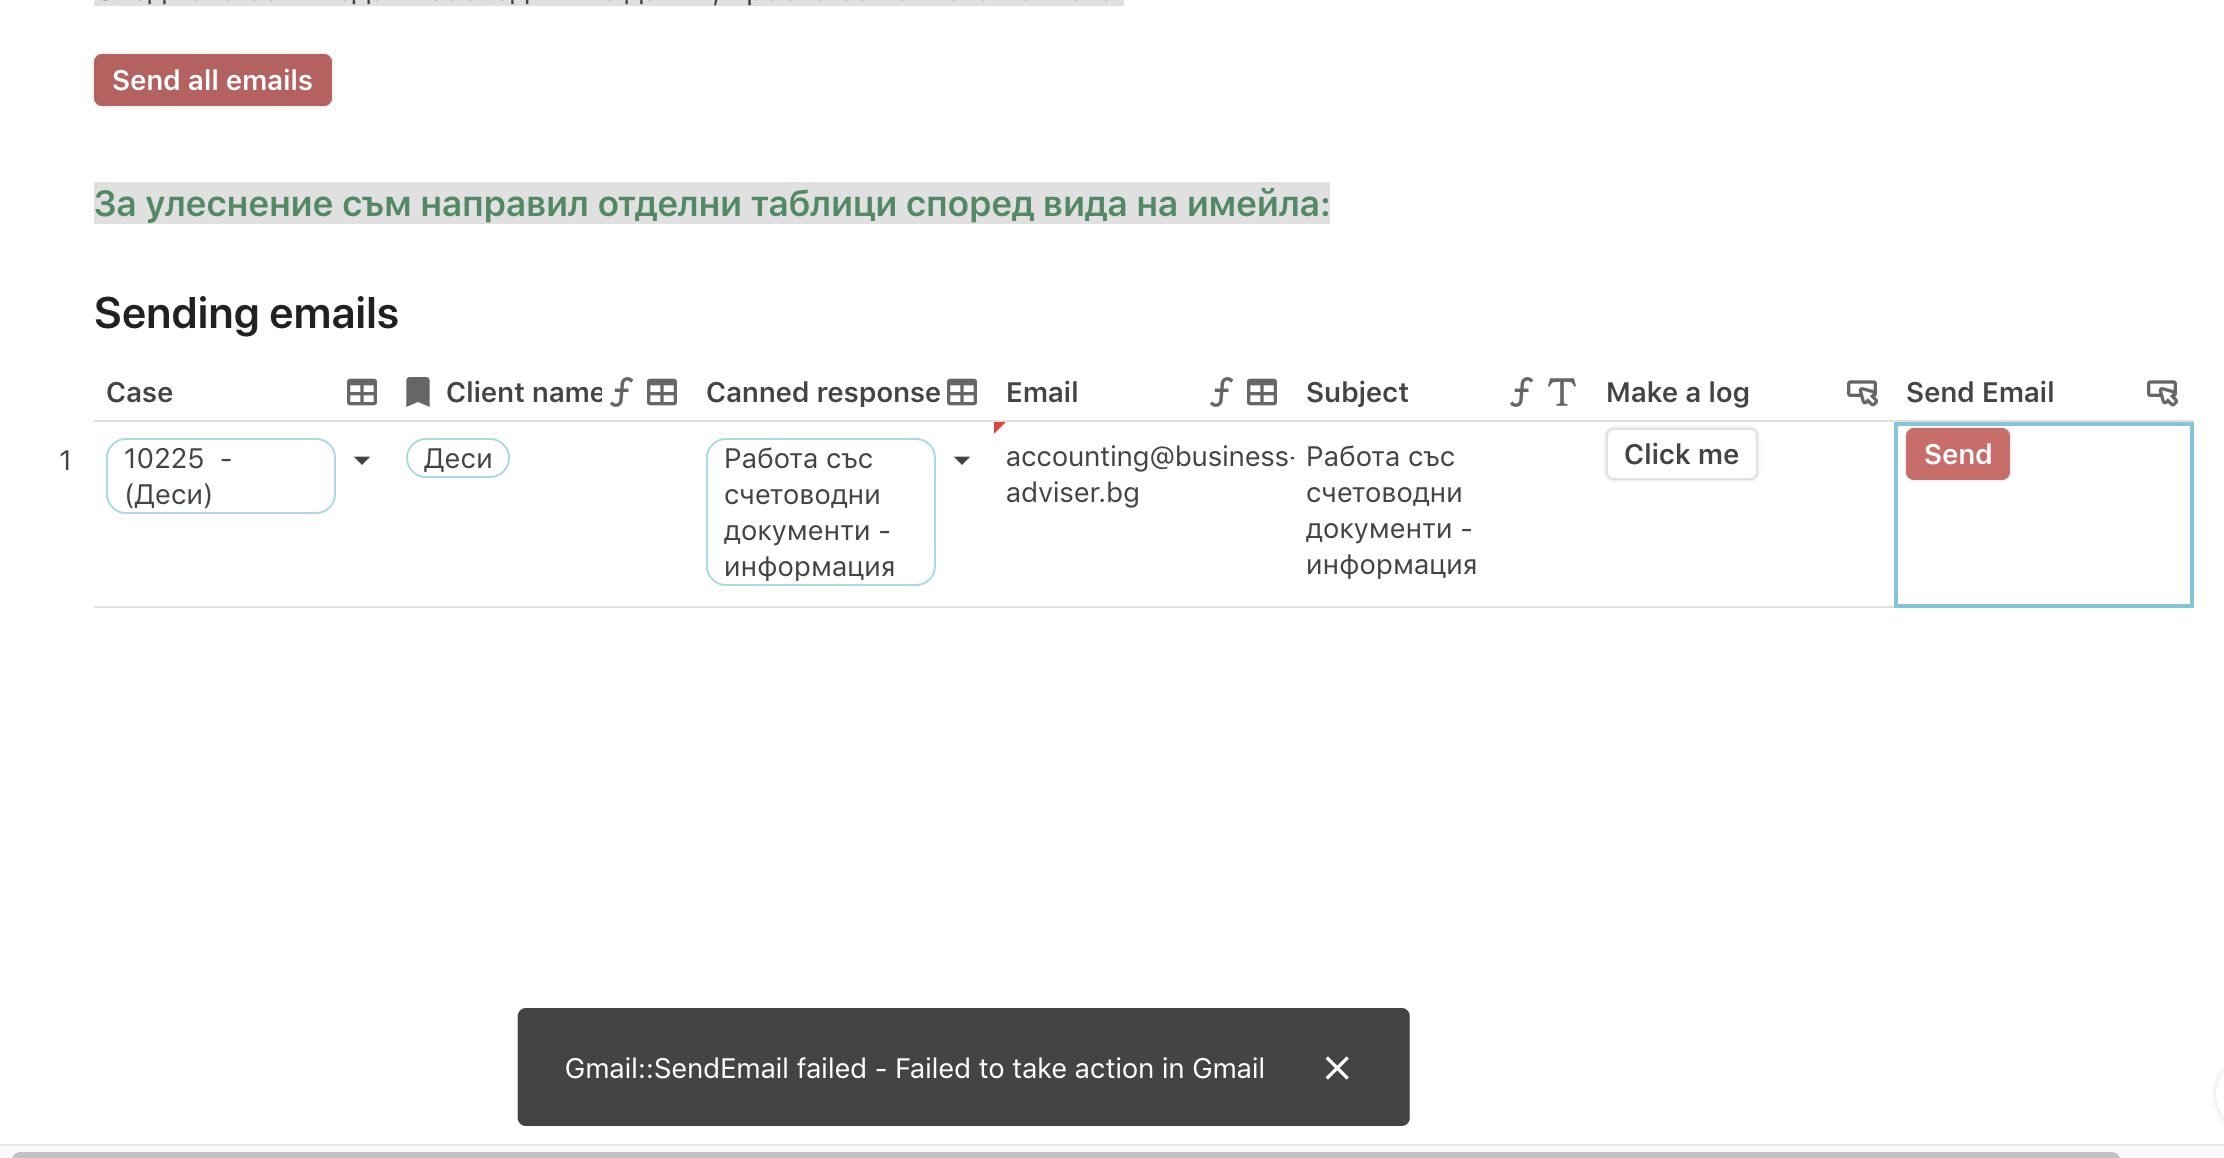Click the button type icon in Send Email header
Viewport: 2224px width, 1158px height.
click(x=2161, y=392)
